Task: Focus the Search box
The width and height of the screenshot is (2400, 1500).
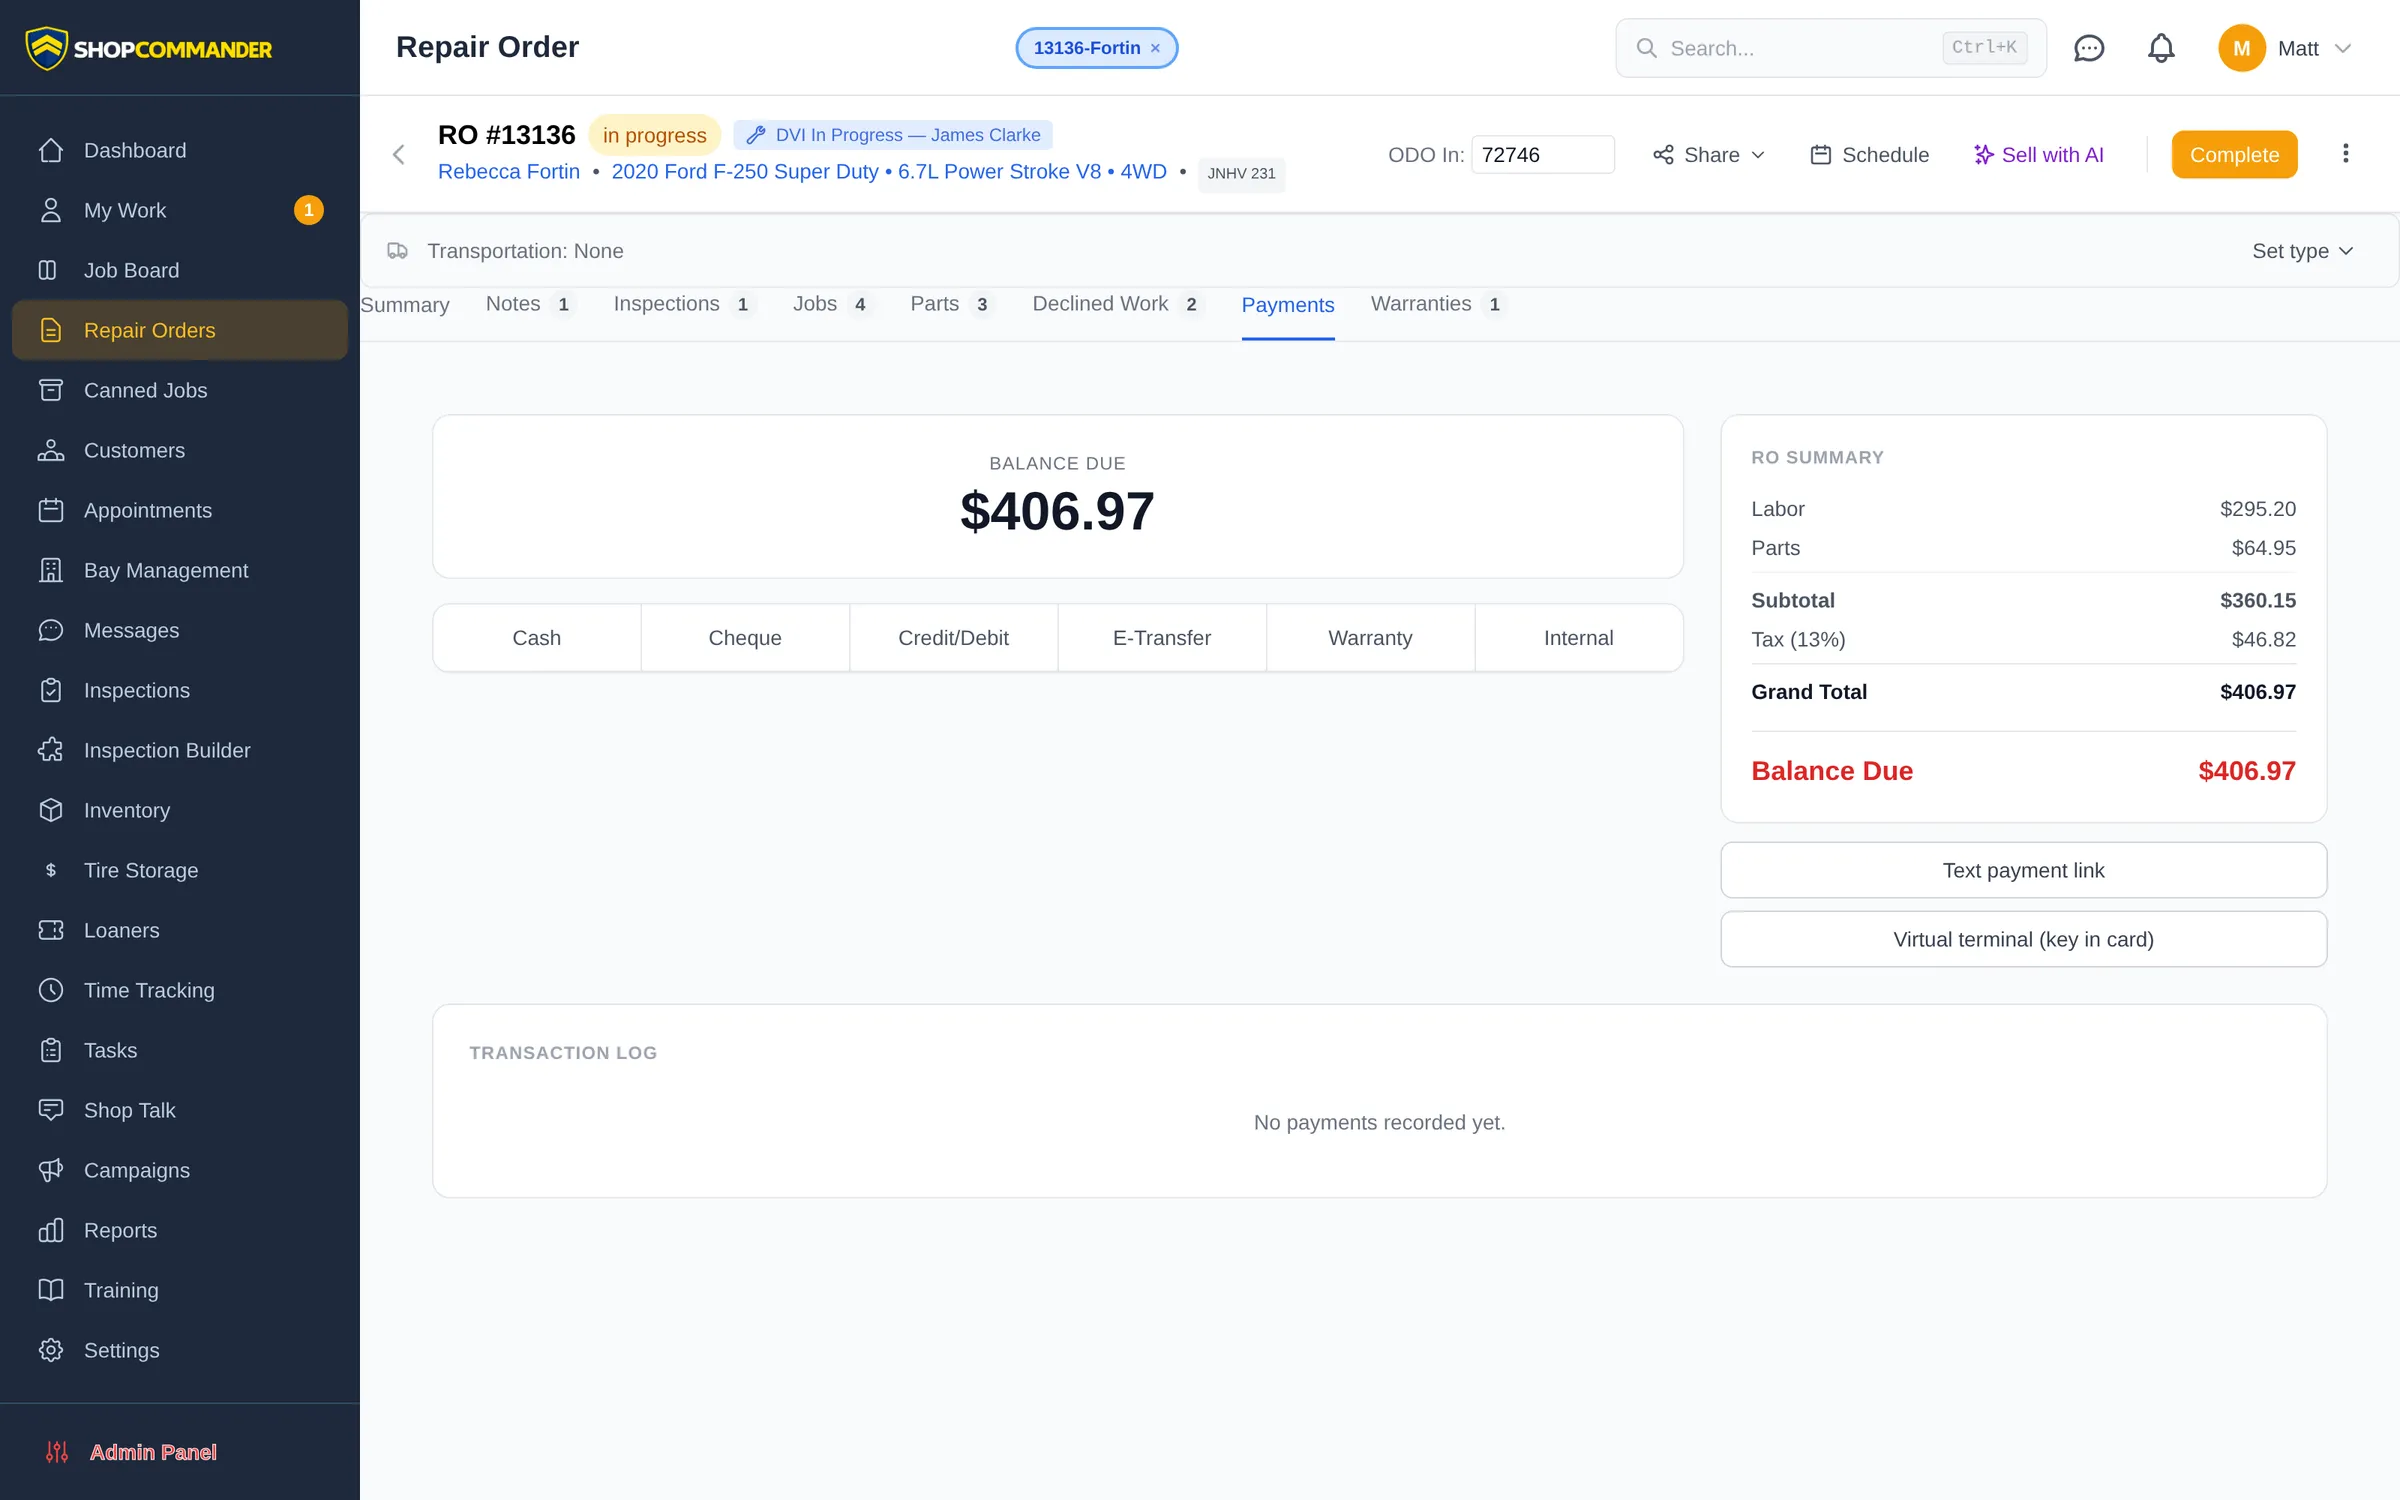Action: (1831, 48)
